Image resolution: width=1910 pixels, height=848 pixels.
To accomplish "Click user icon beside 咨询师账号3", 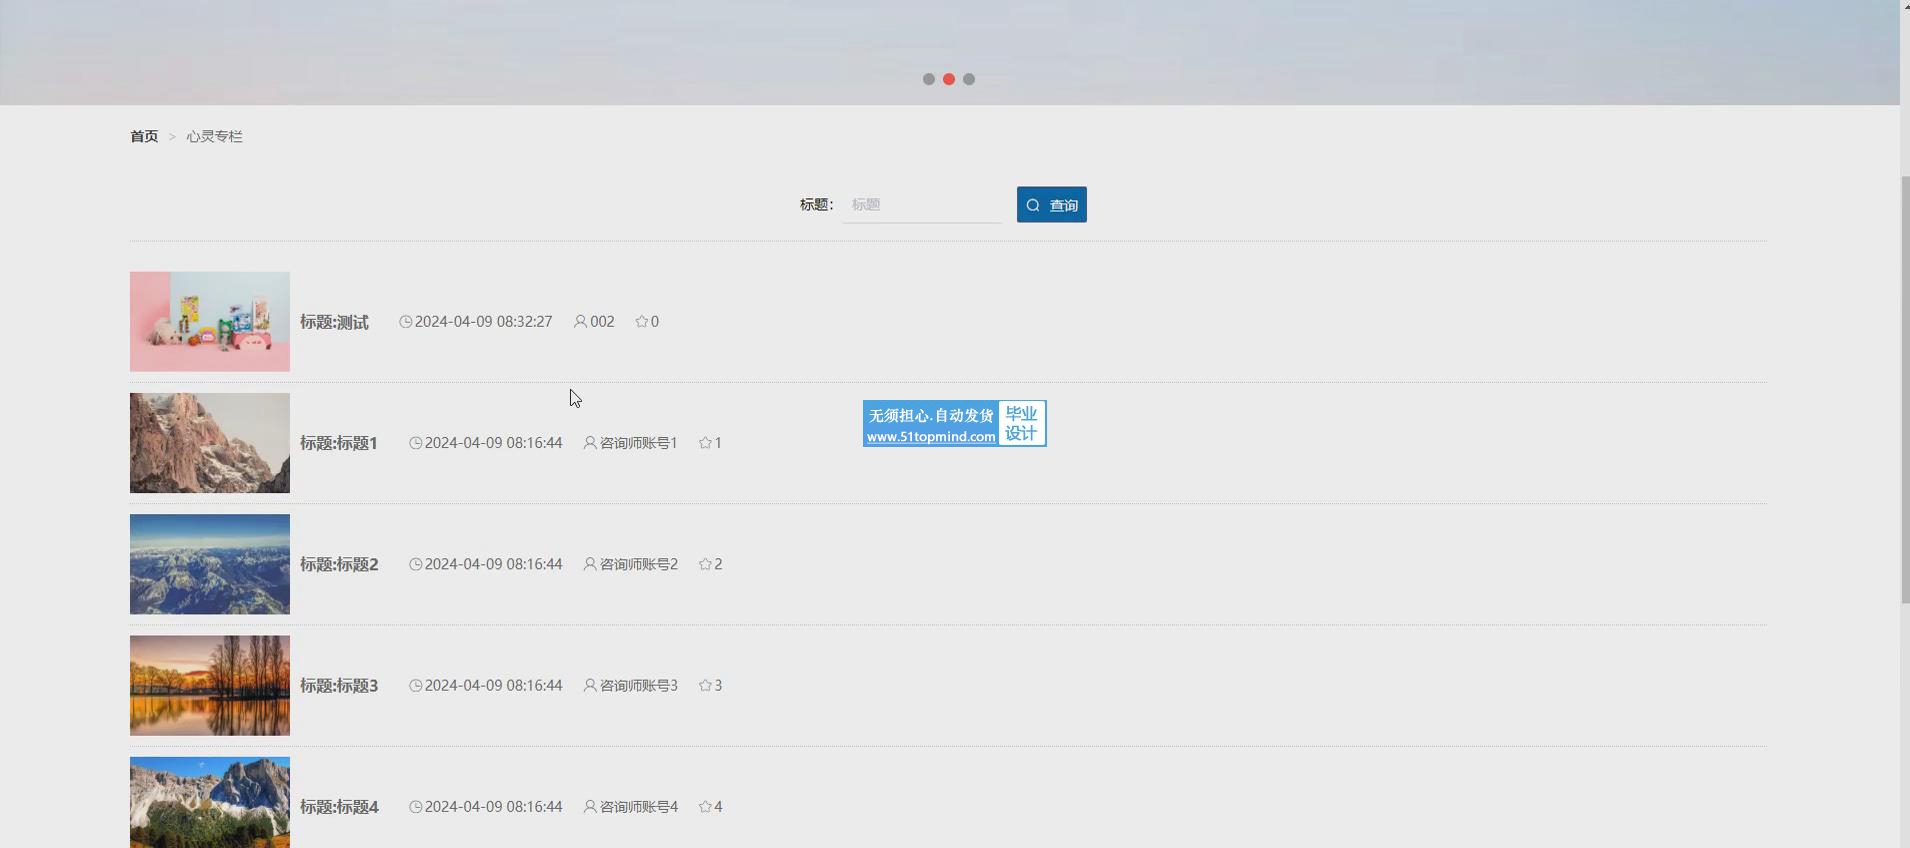I will pos(590,685).
